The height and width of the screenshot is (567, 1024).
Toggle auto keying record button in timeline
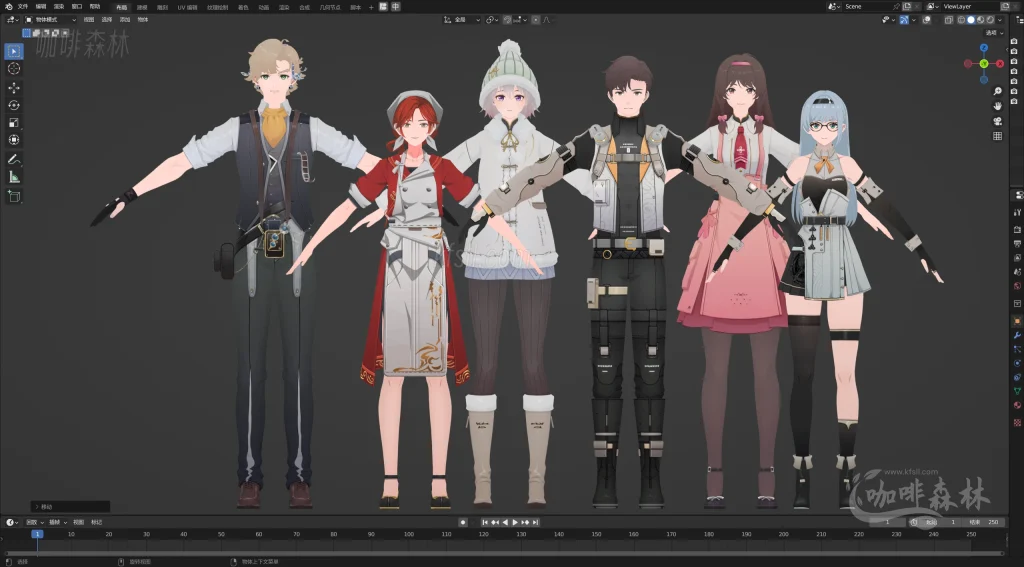[463, 523]
